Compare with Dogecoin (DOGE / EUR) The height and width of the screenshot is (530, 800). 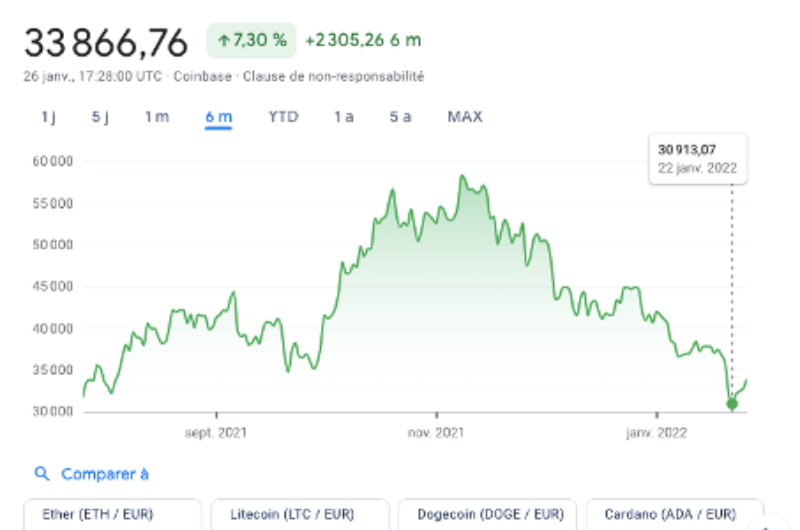487,514
